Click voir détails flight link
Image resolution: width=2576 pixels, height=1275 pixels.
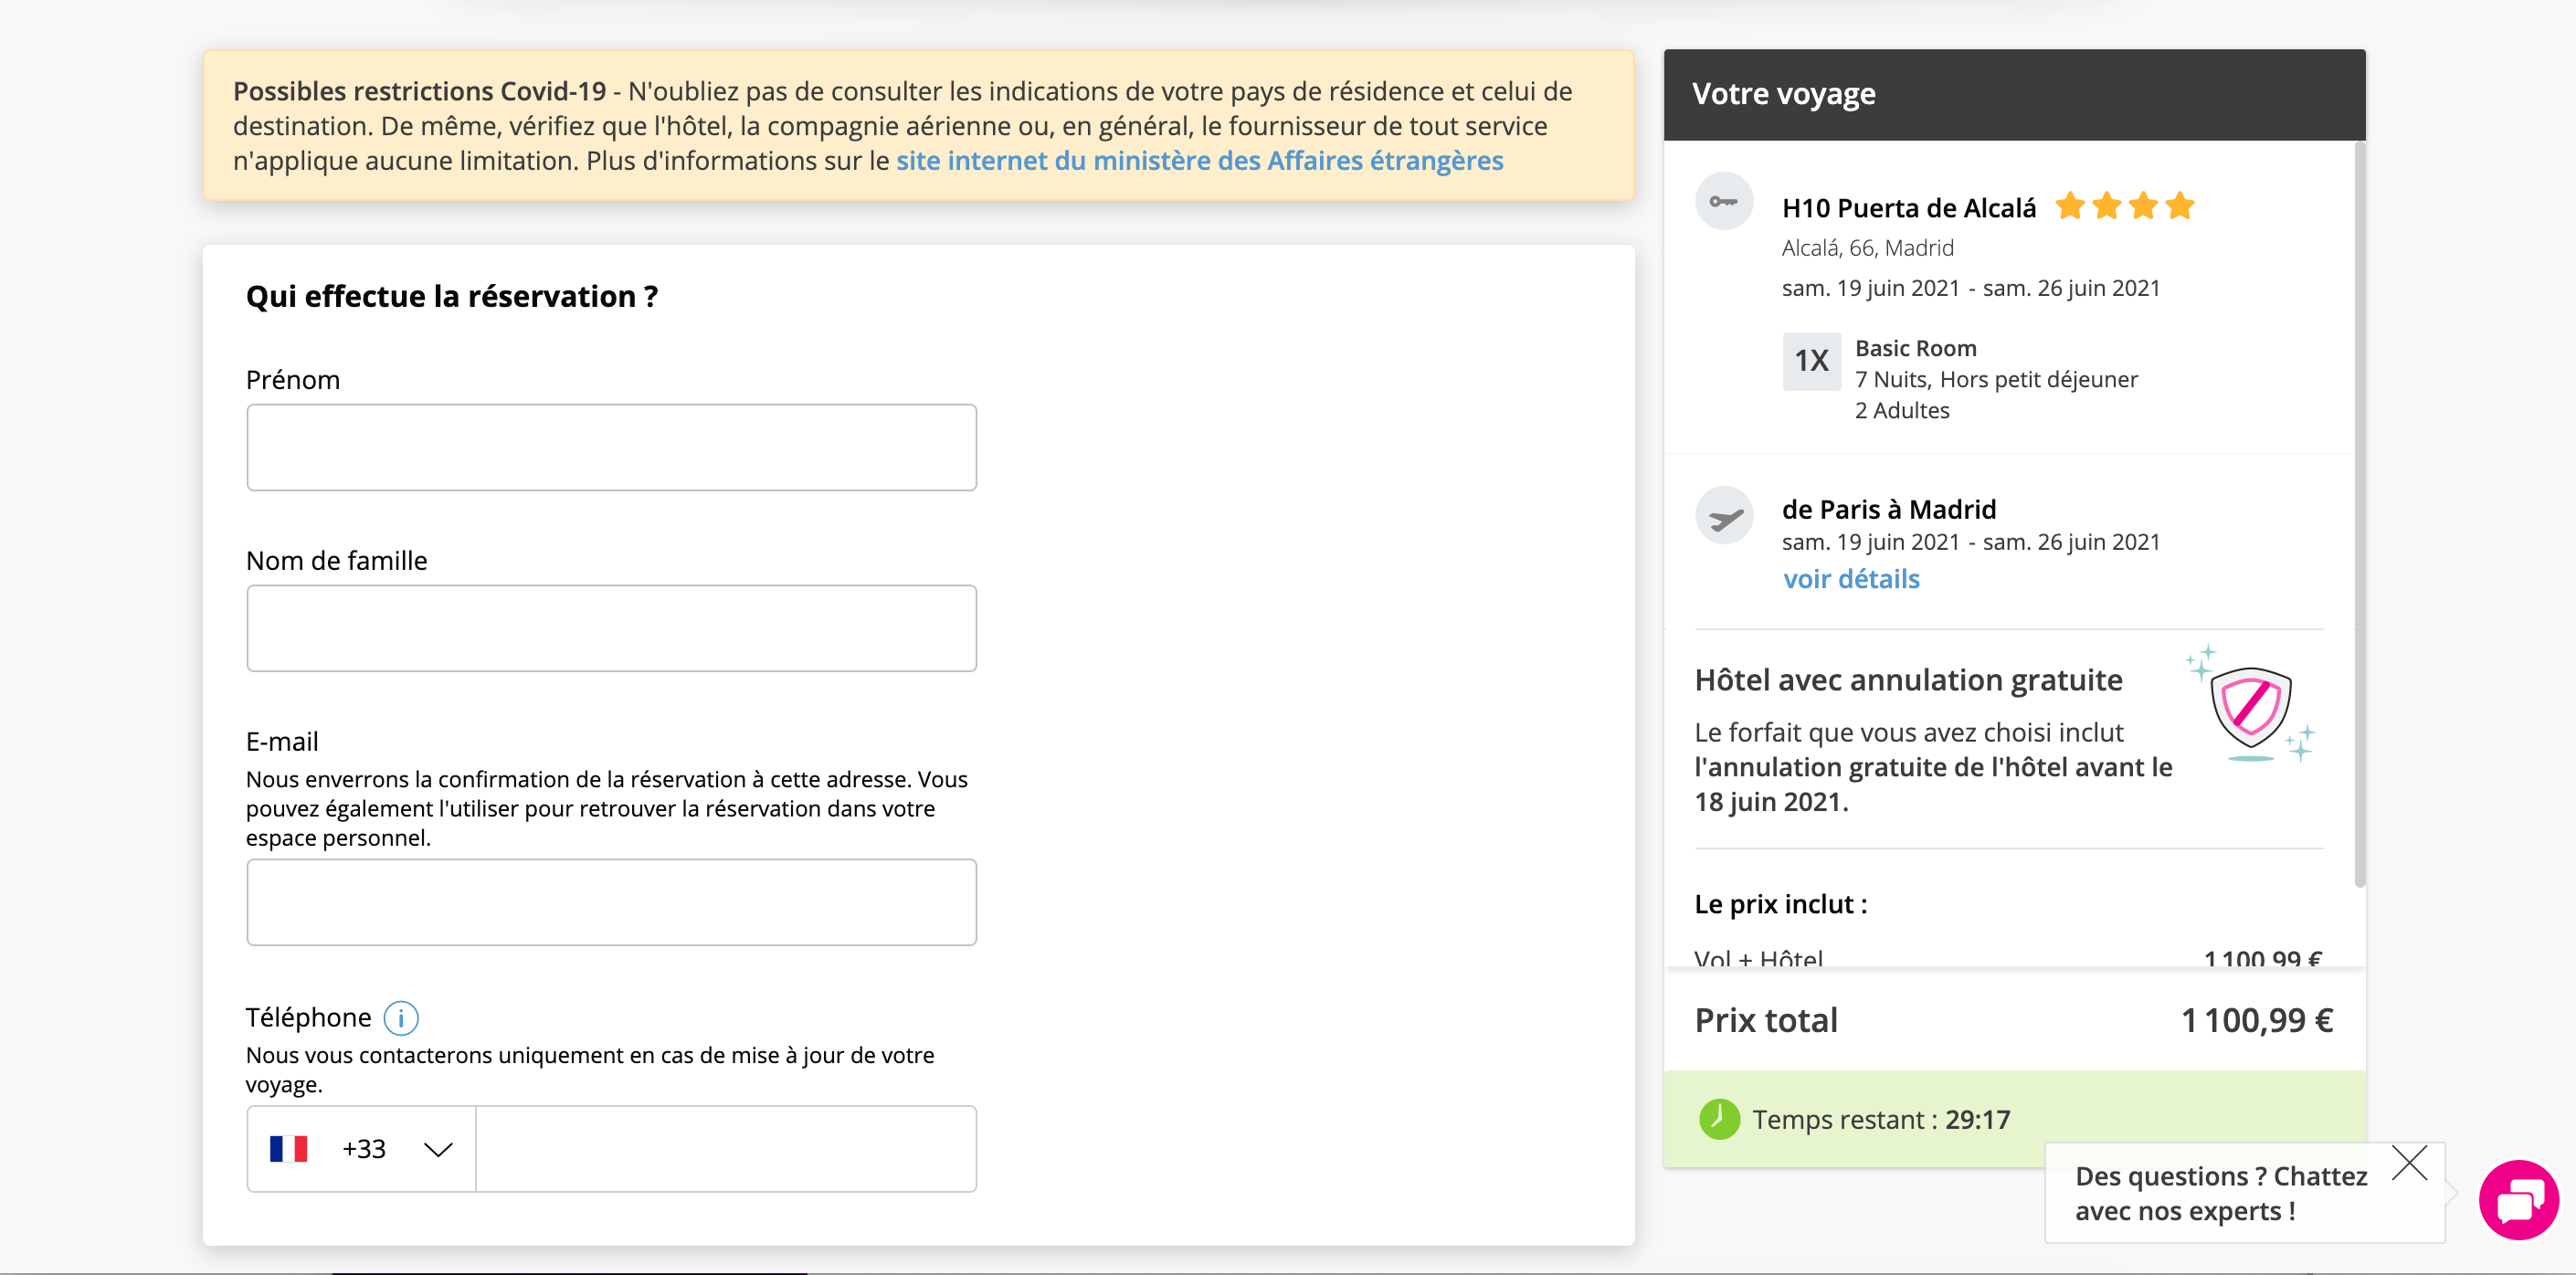click(1851, 579)
